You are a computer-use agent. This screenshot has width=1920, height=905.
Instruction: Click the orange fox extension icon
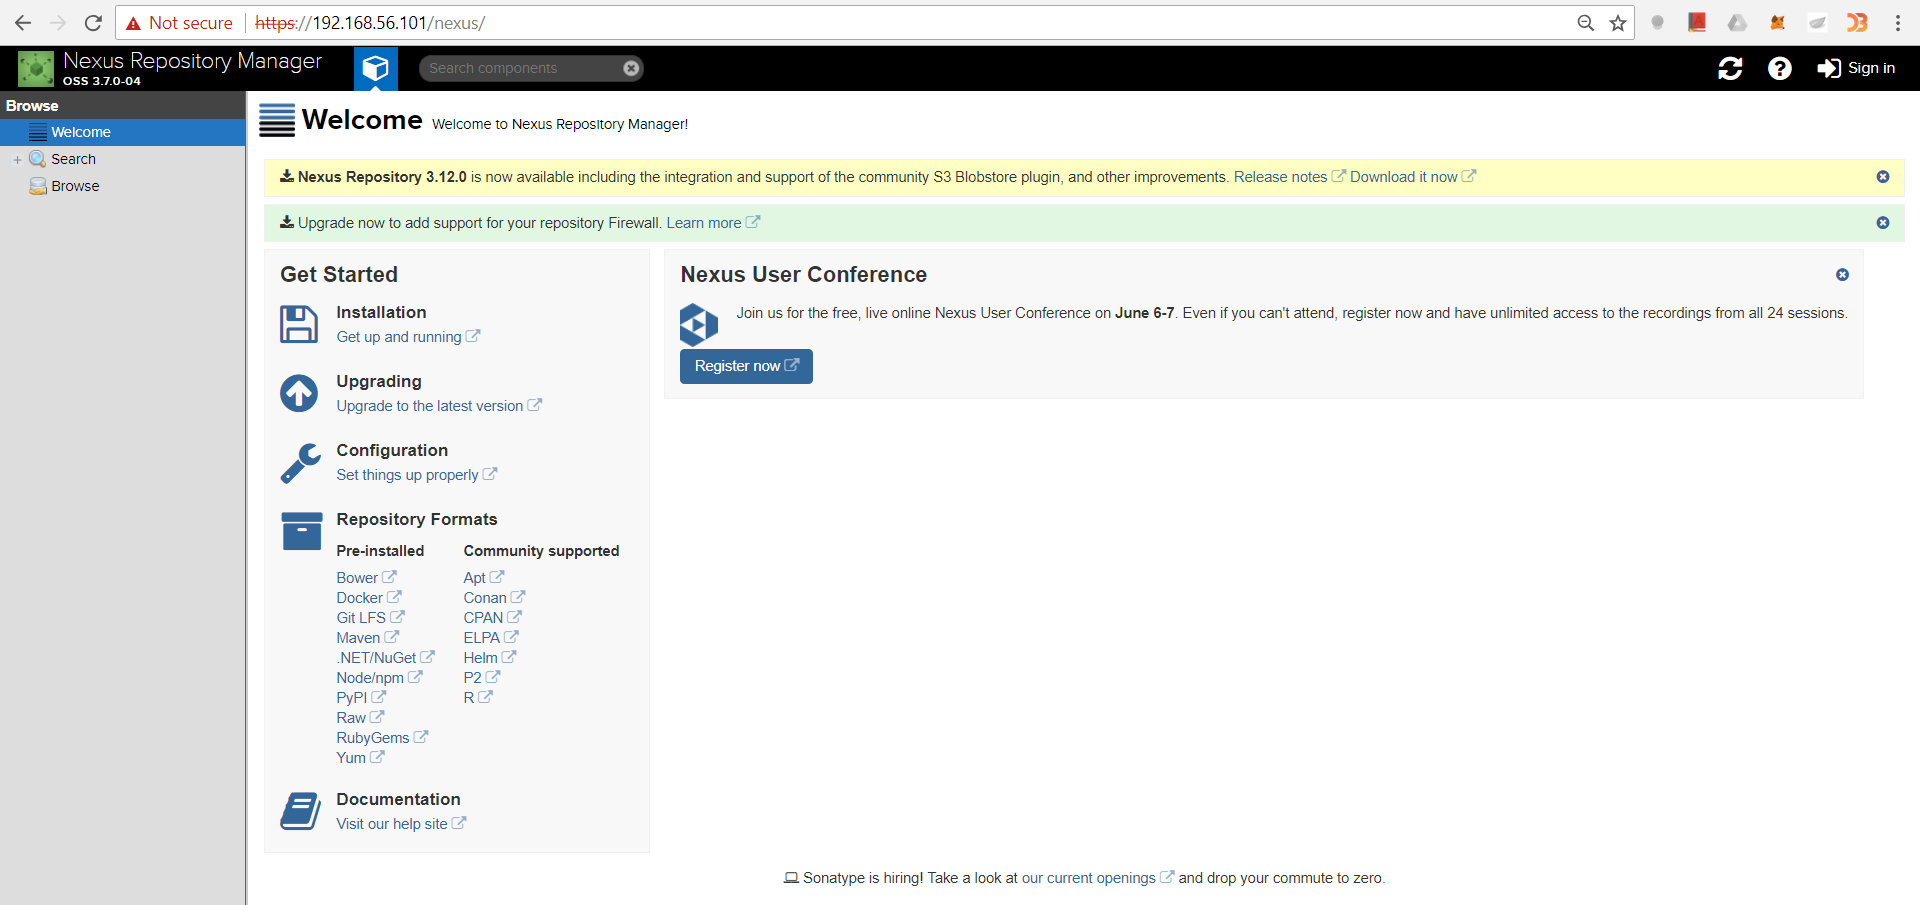coord(1777,23)
